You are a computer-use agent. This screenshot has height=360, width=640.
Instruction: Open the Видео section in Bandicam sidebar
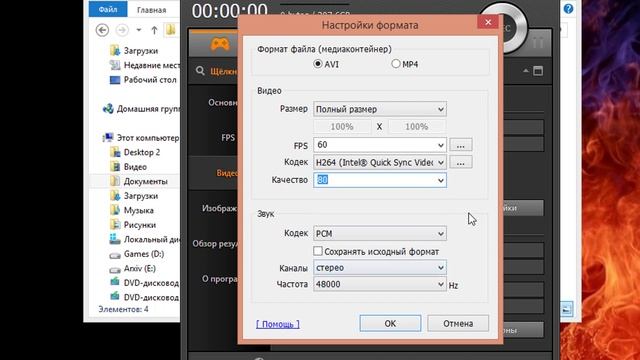point(227,173)
